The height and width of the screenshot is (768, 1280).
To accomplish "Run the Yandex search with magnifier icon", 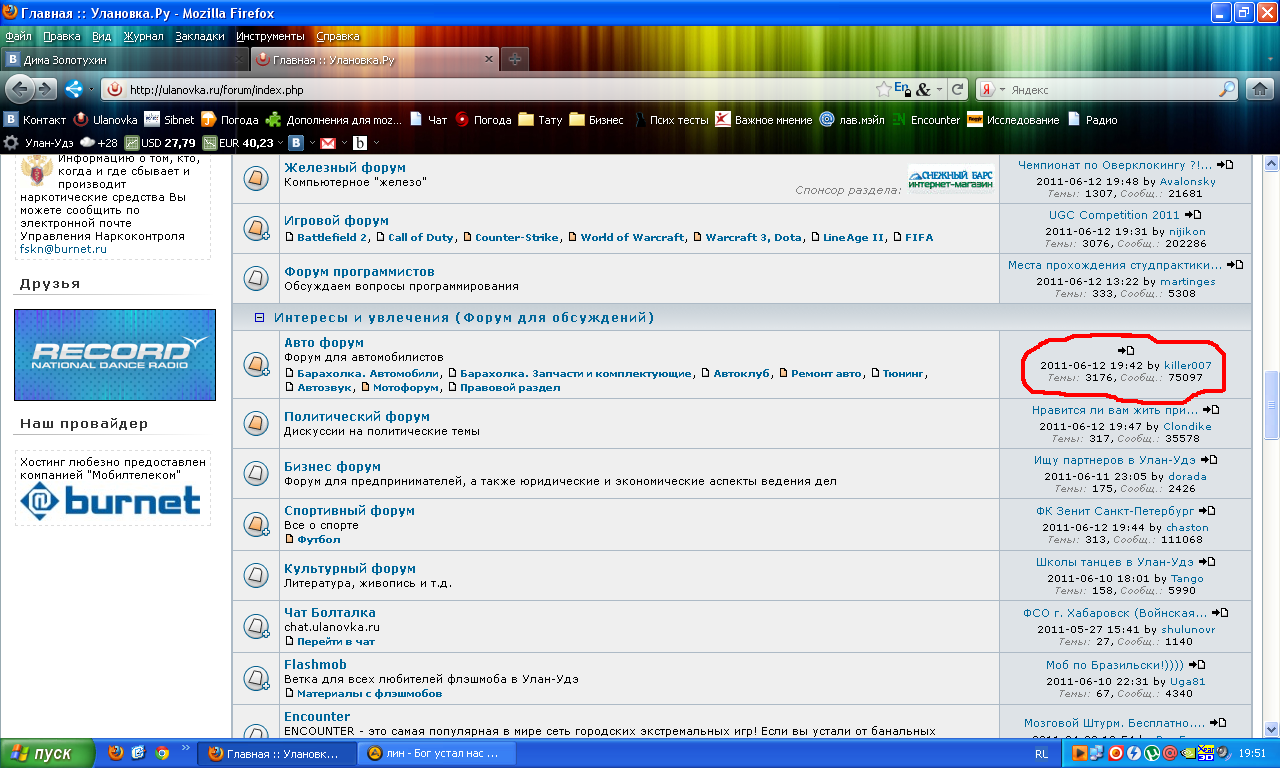I will [1227, 89].
